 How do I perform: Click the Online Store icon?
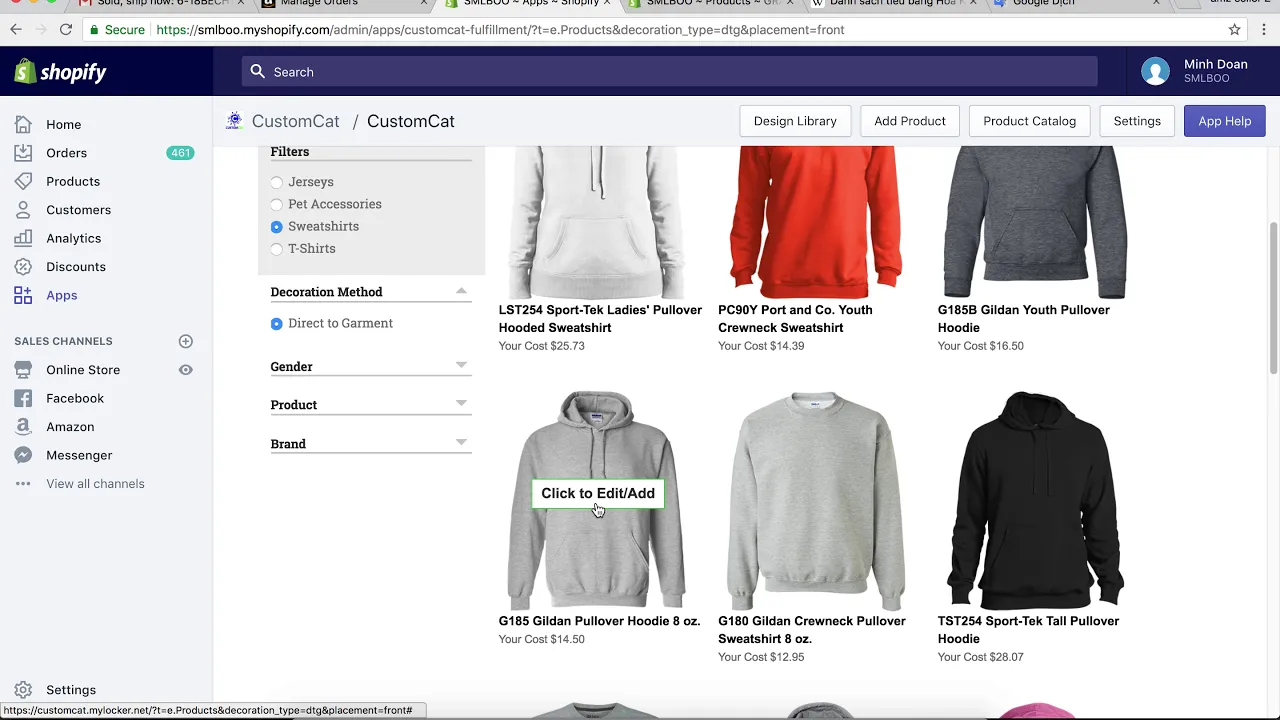(23, 370)
